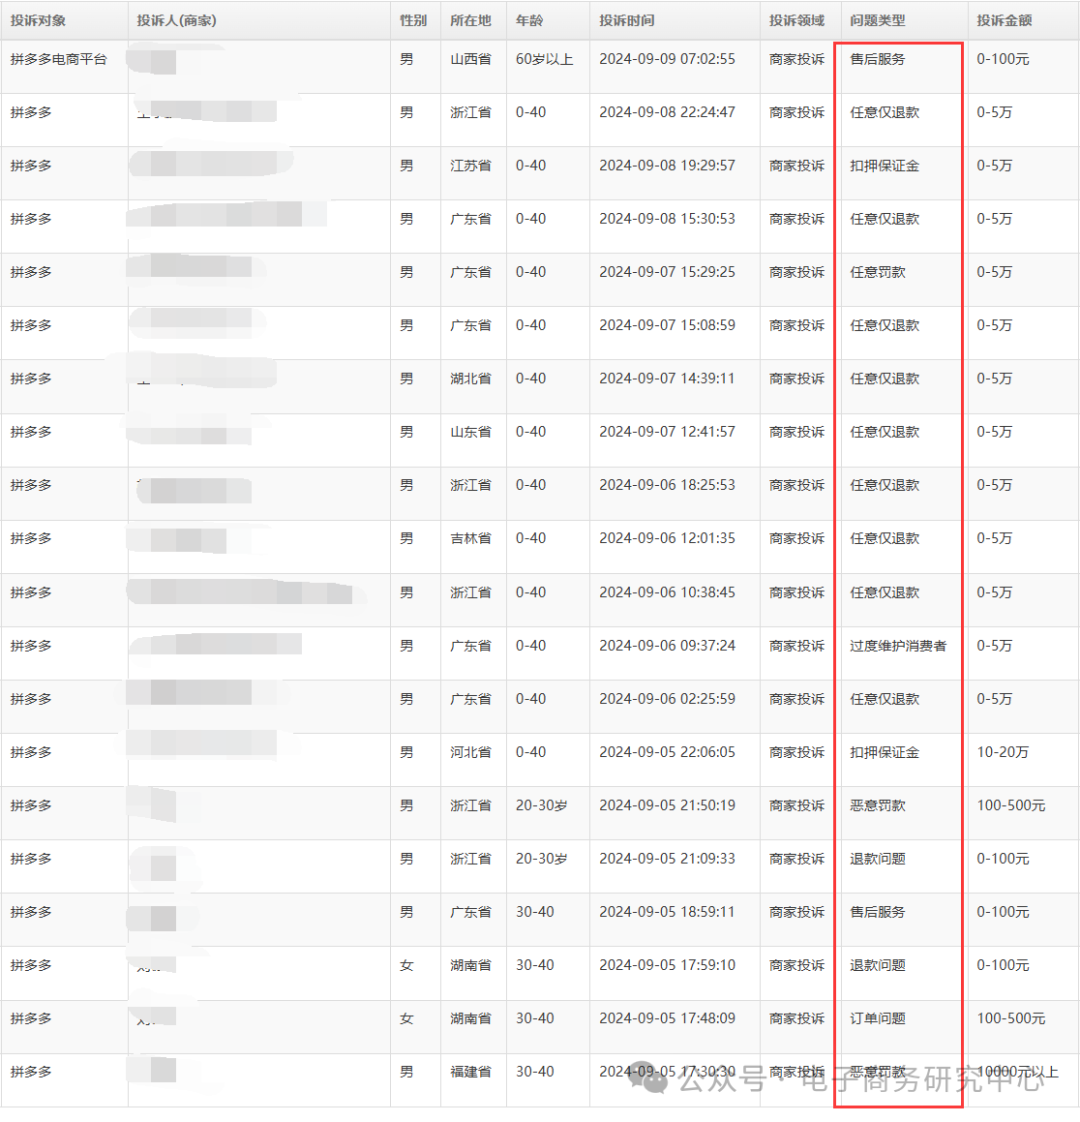Click 0-100元 in the 山西省 row
The image size is (1080, 1122).
pos(1003,59)
